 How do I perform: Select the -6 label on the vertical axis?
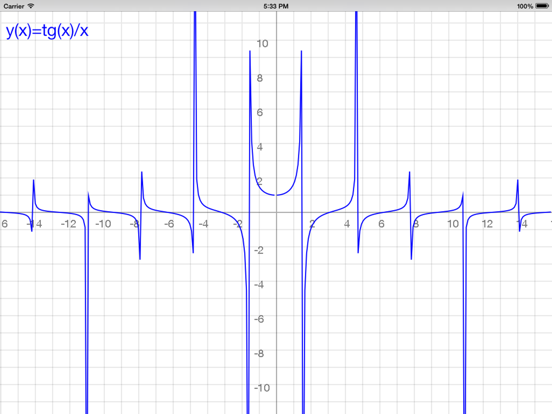click(x=259, y=319)
